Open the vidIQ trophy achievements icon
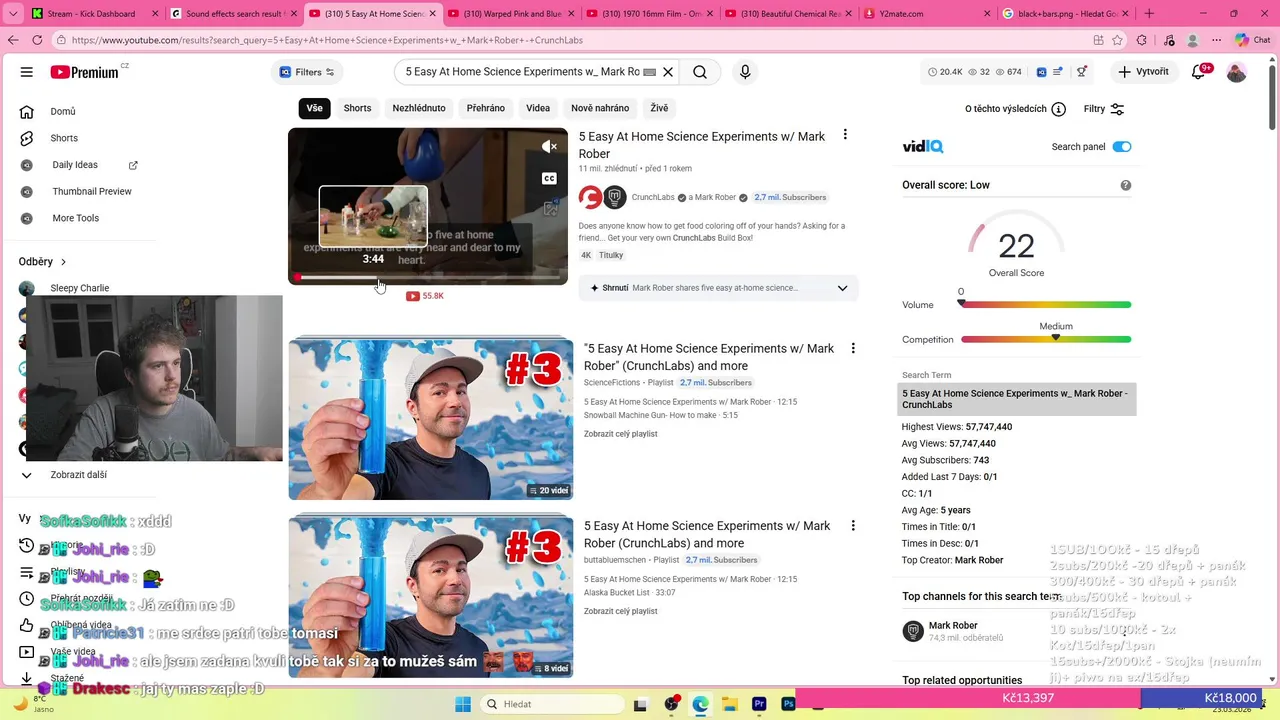Image resolution: width=1280 pixels, height=720 pixels. click(x=1081, y=72)
